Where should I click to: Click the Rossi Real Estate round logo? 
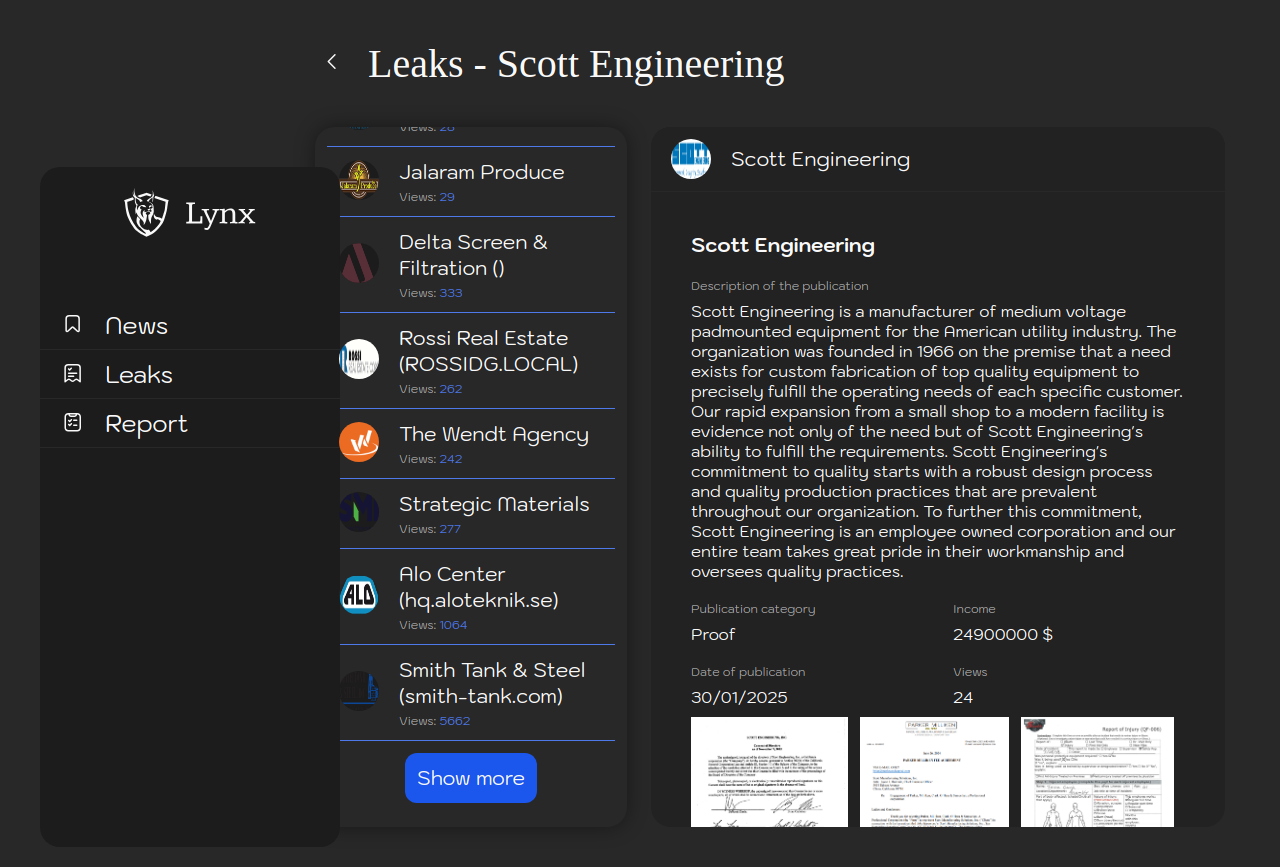359,359
